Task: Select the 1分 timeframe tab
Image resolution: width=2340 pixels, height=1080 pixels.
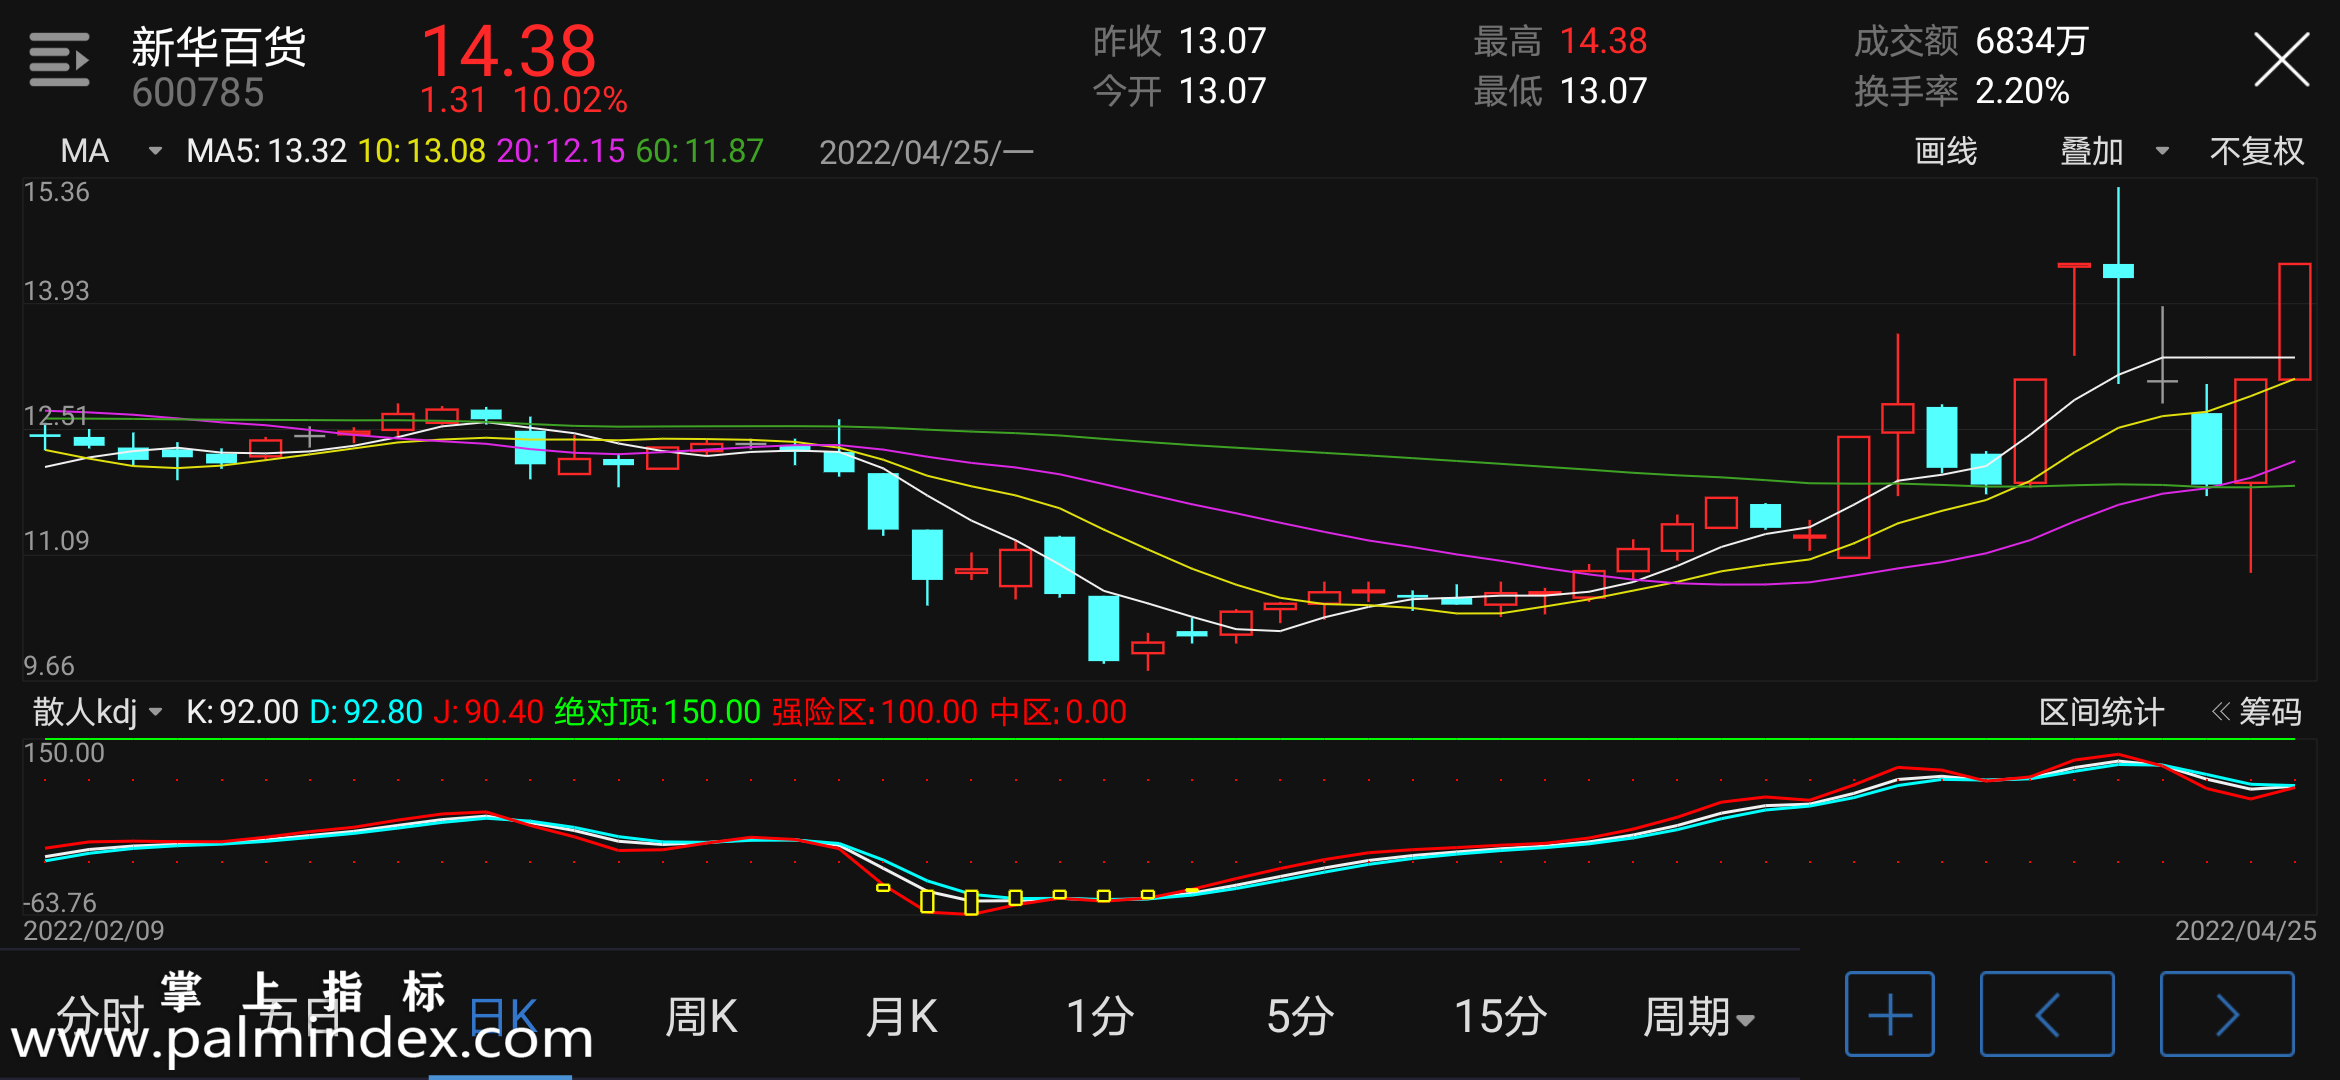Action: point(1100,1017)
